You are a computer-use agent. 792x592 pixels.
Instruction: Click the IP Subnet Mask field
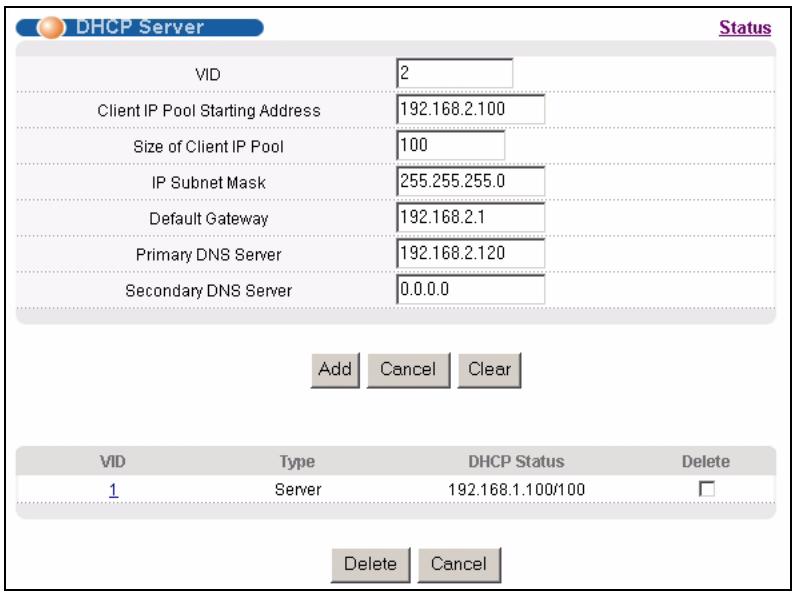tap(471, 181)
